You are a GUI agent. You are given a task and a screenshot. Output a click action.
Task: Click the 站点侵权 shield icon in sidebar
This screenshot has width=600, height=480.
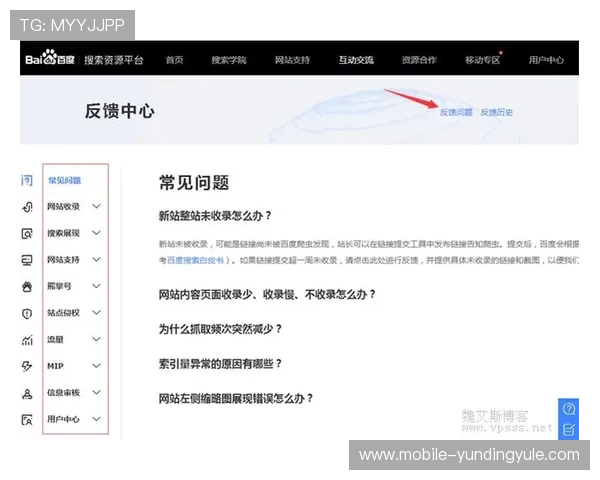tap(27, 313)
